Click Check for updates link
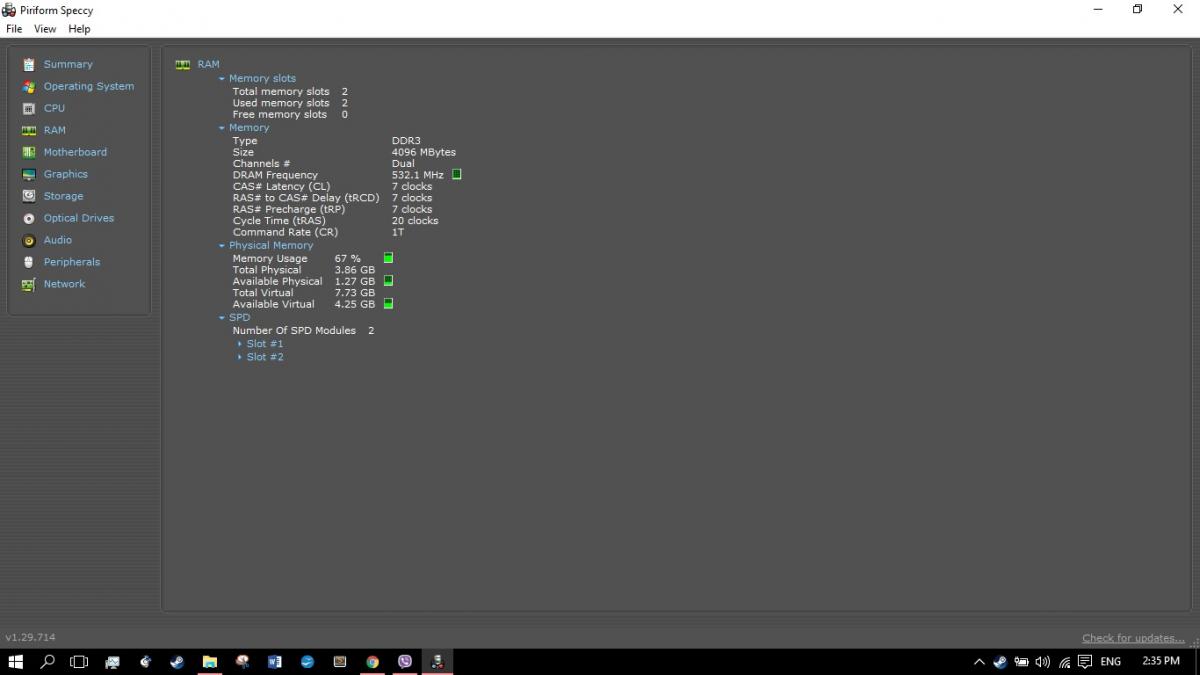The image size is (1200, 675). tap(1133, 638)
